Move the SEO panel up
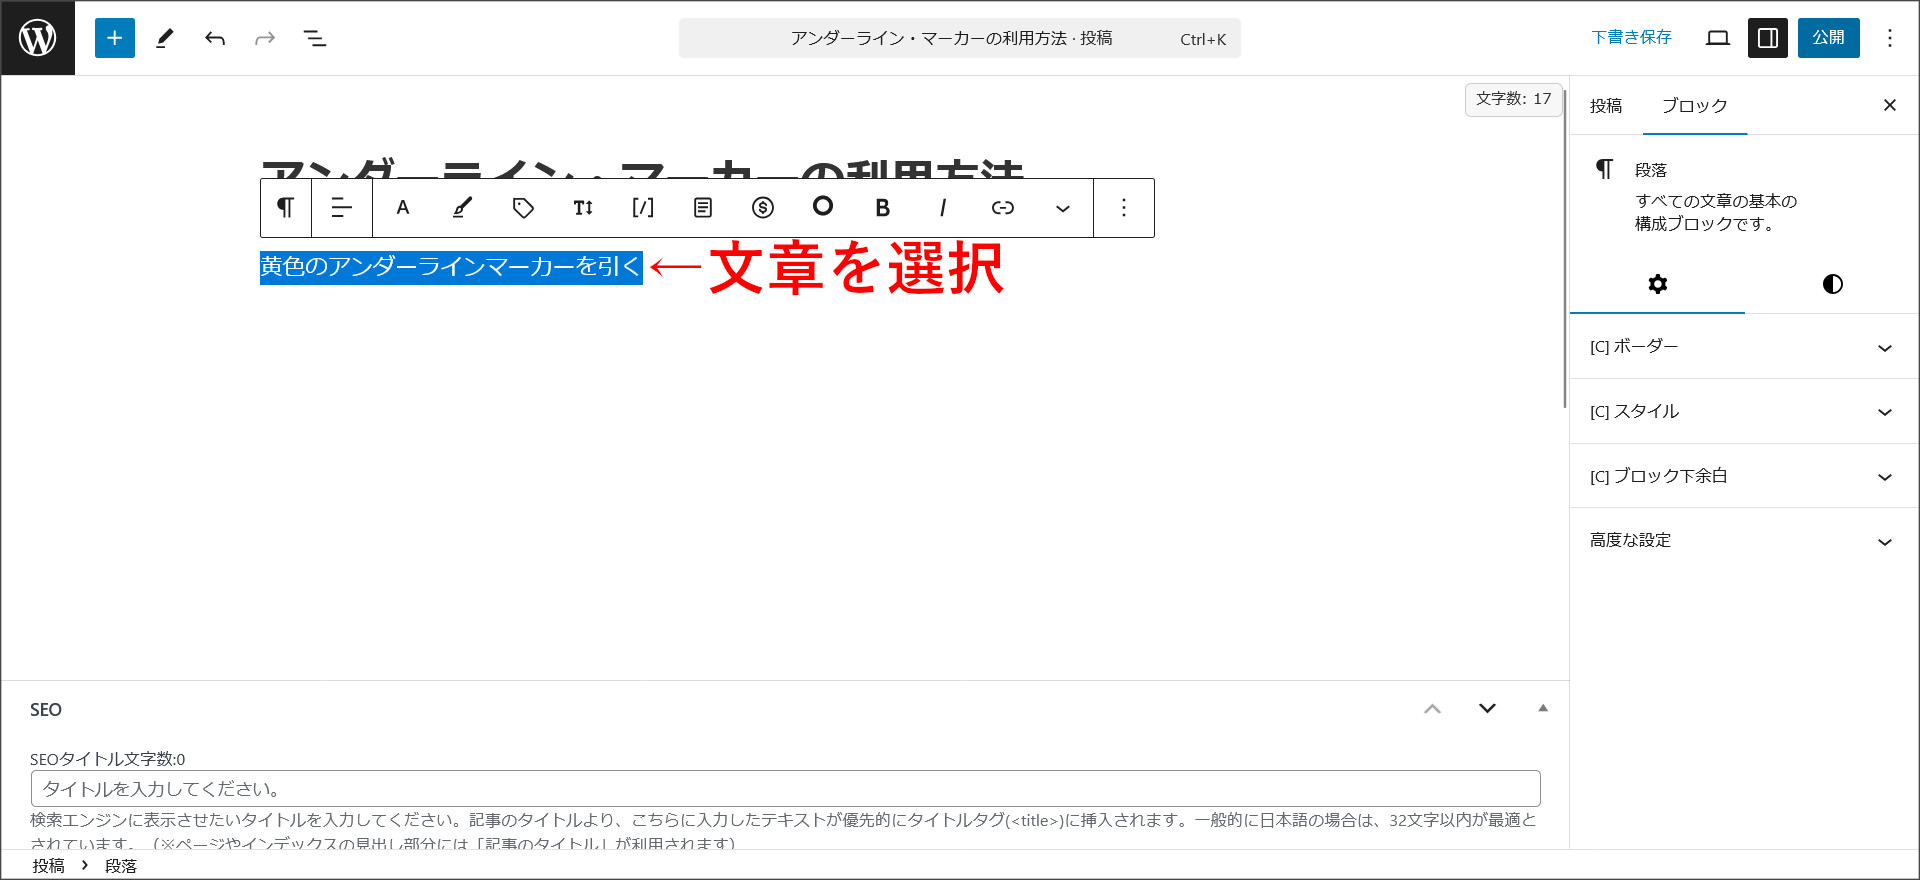 tap(1433, 709)
